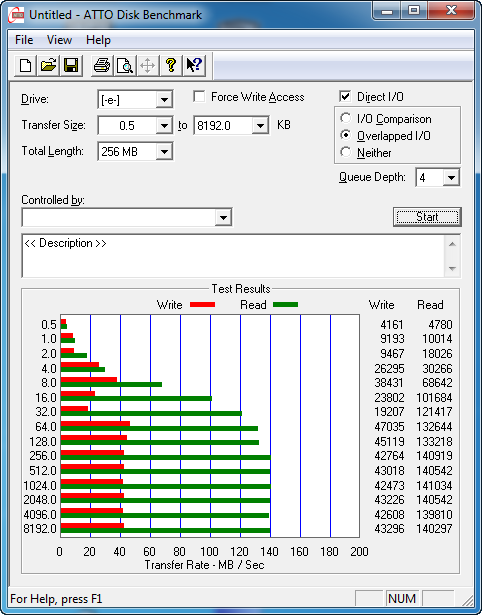Click read value 140297 for 8192.0 row
This screenshot has height=615, width=482.
pyautogui.click(x=434, y=529)
